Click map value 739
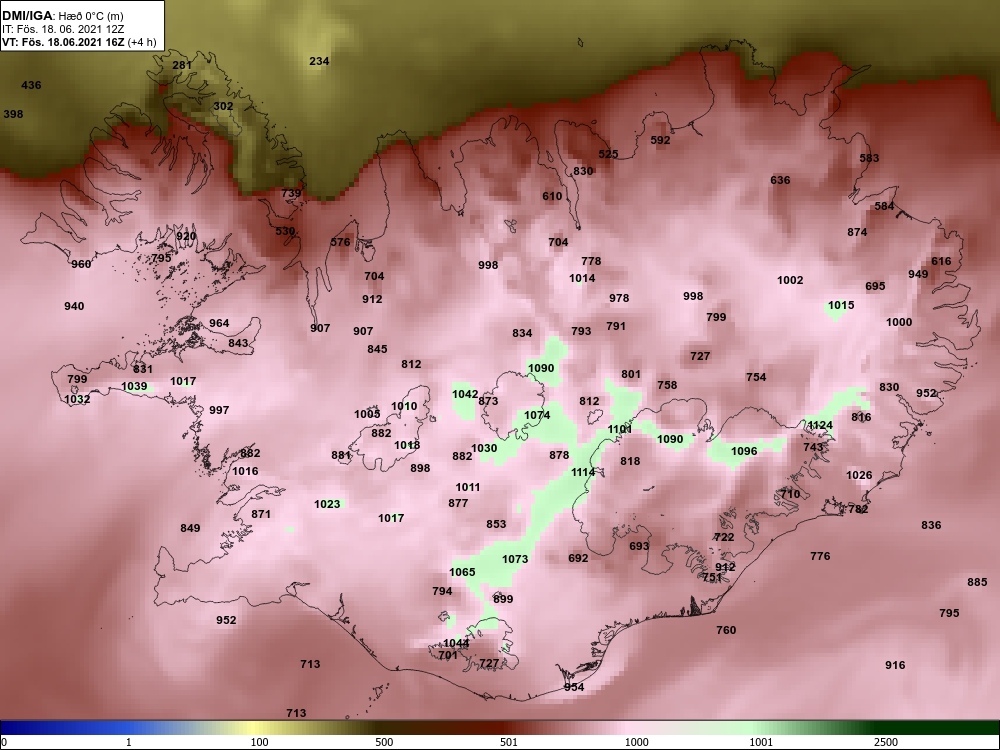 pos(291,193)
